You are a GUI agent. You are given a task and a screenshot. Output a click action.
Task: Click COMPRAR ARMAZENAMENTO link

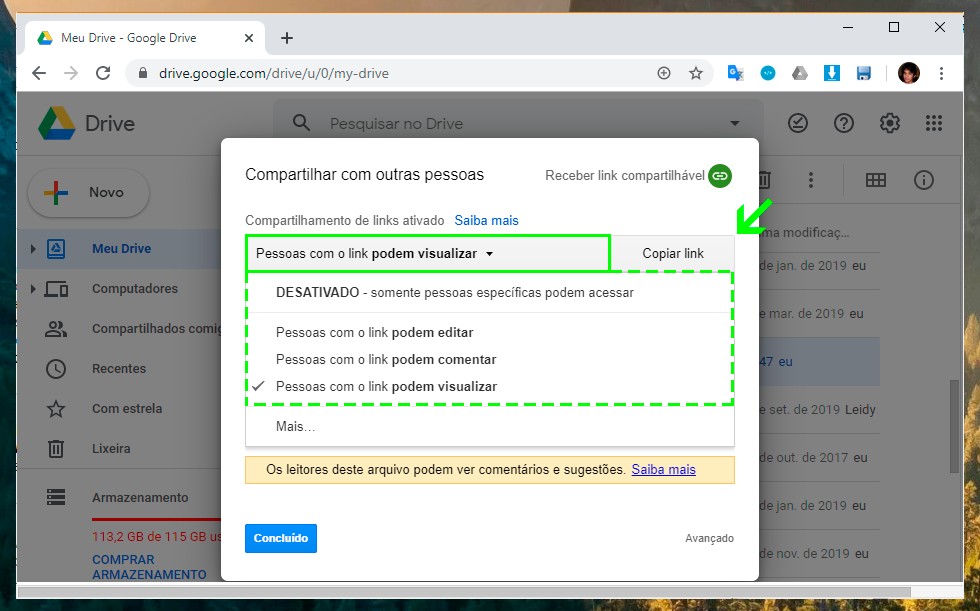149,567
